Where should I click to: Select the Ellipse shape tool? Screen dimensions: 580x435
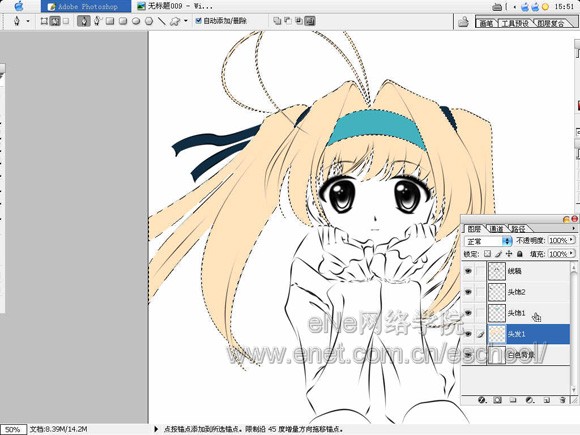[136, 21]
